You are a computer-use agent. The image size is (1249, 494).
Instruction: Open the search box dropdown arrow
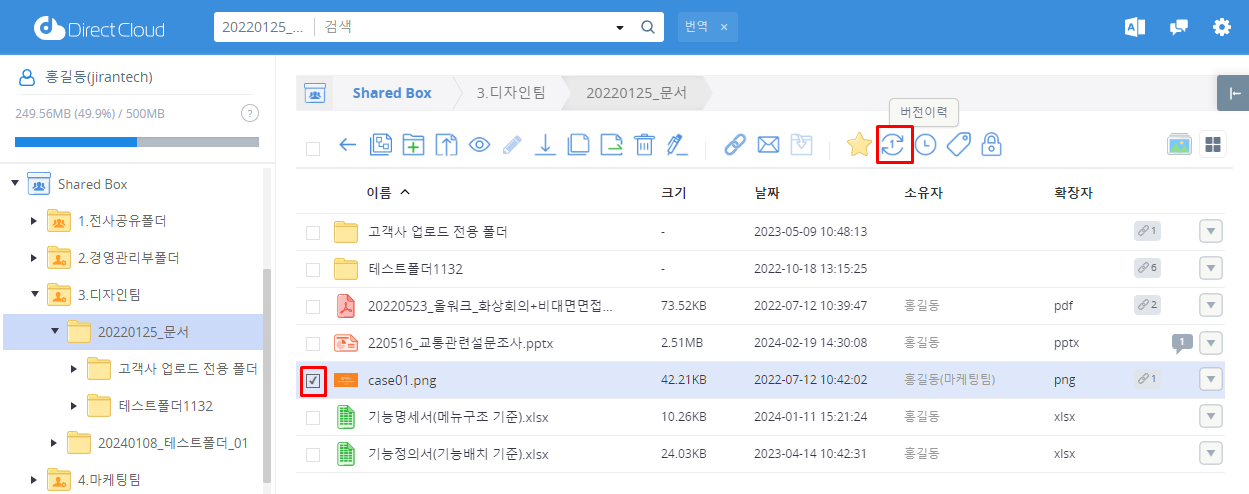click(x=620, y=27)
